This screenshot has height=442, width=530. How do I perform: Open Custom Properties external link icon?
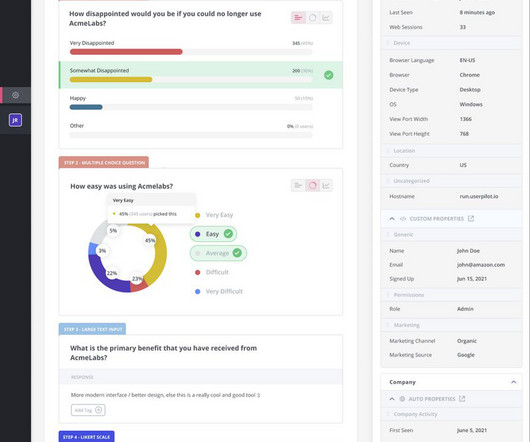pyautogui.click(x=471, y=219)
